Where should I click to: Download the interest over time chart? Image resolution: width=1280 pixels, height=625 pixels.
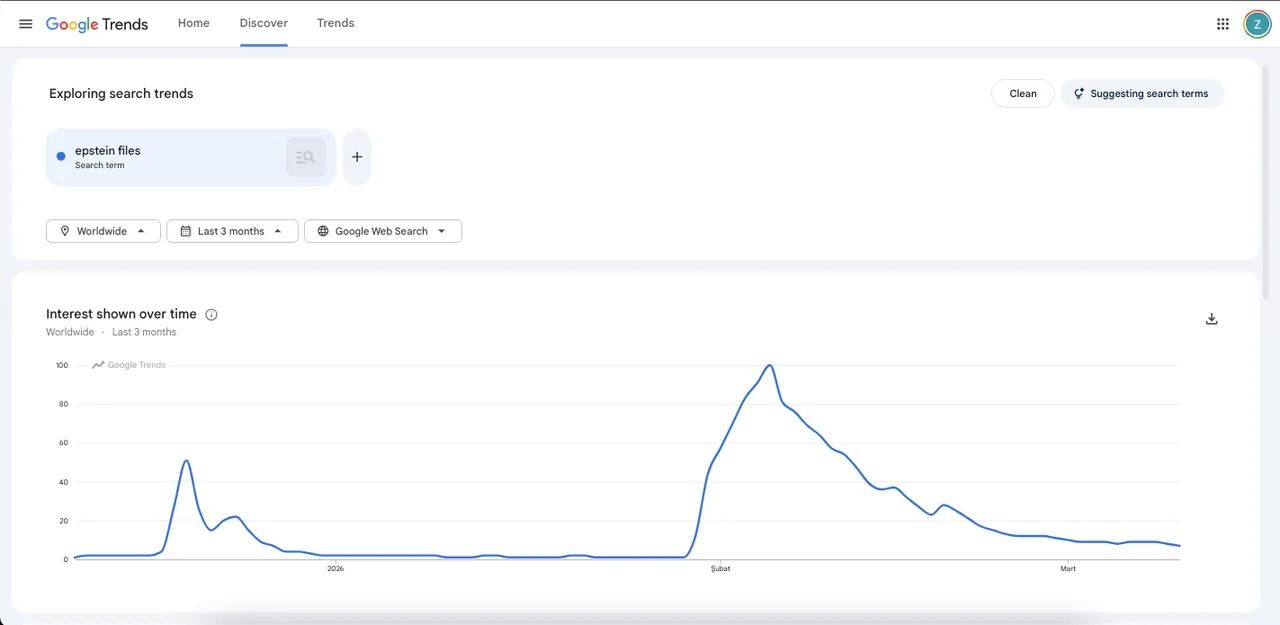1211,319
